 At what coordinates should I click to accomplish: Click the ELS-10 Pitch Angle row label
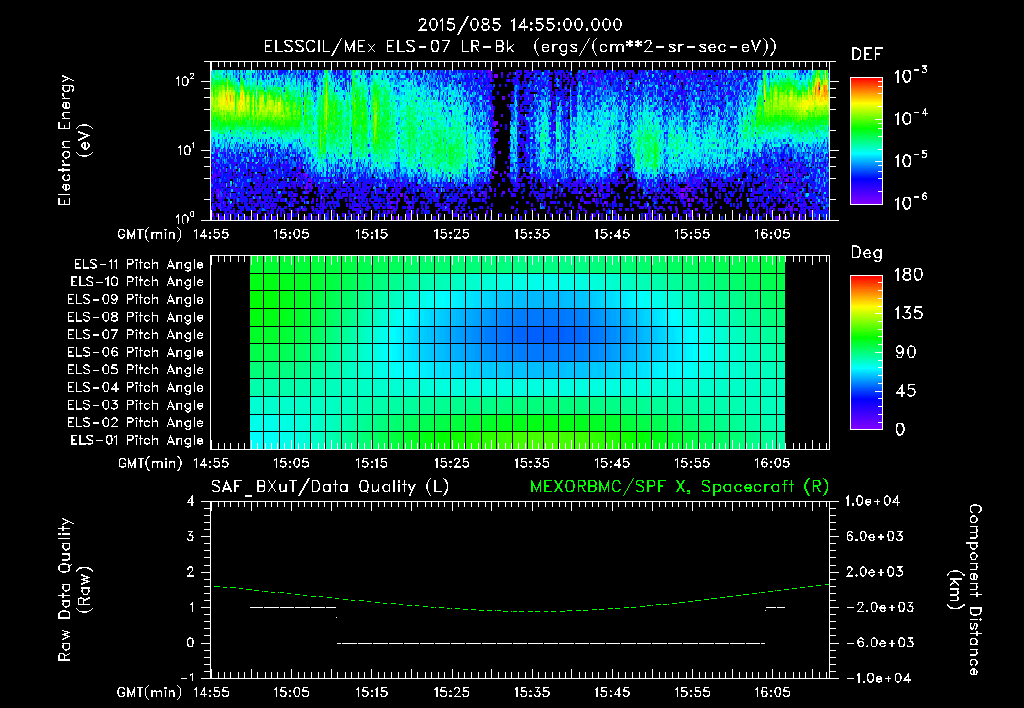(137, 282)
